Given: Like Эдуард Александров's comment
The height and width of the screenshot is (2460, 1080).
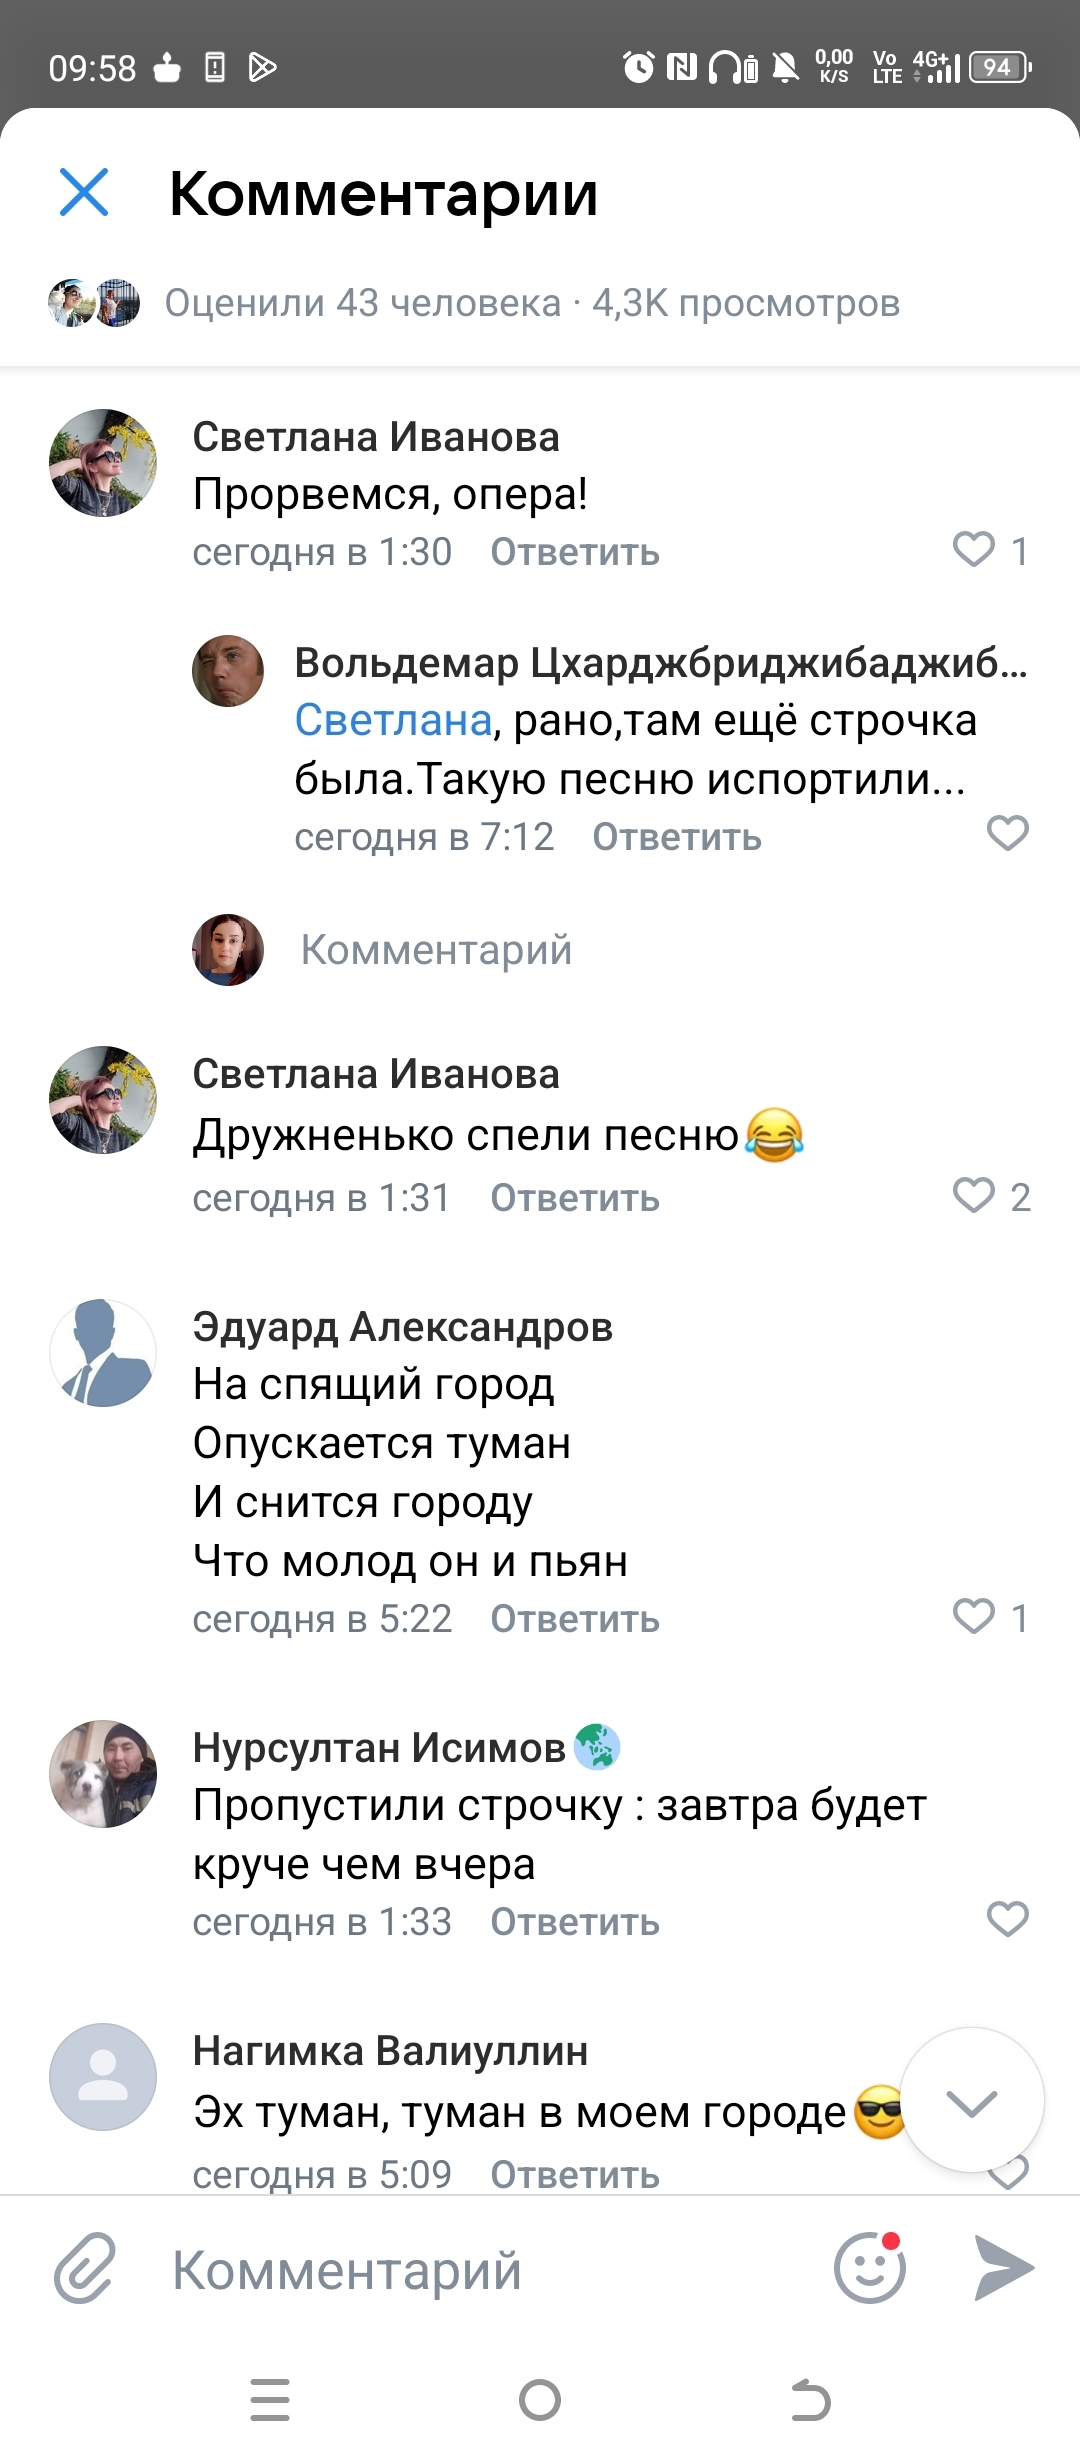Looking at the screenshot, I should (x=974, y=1617).
